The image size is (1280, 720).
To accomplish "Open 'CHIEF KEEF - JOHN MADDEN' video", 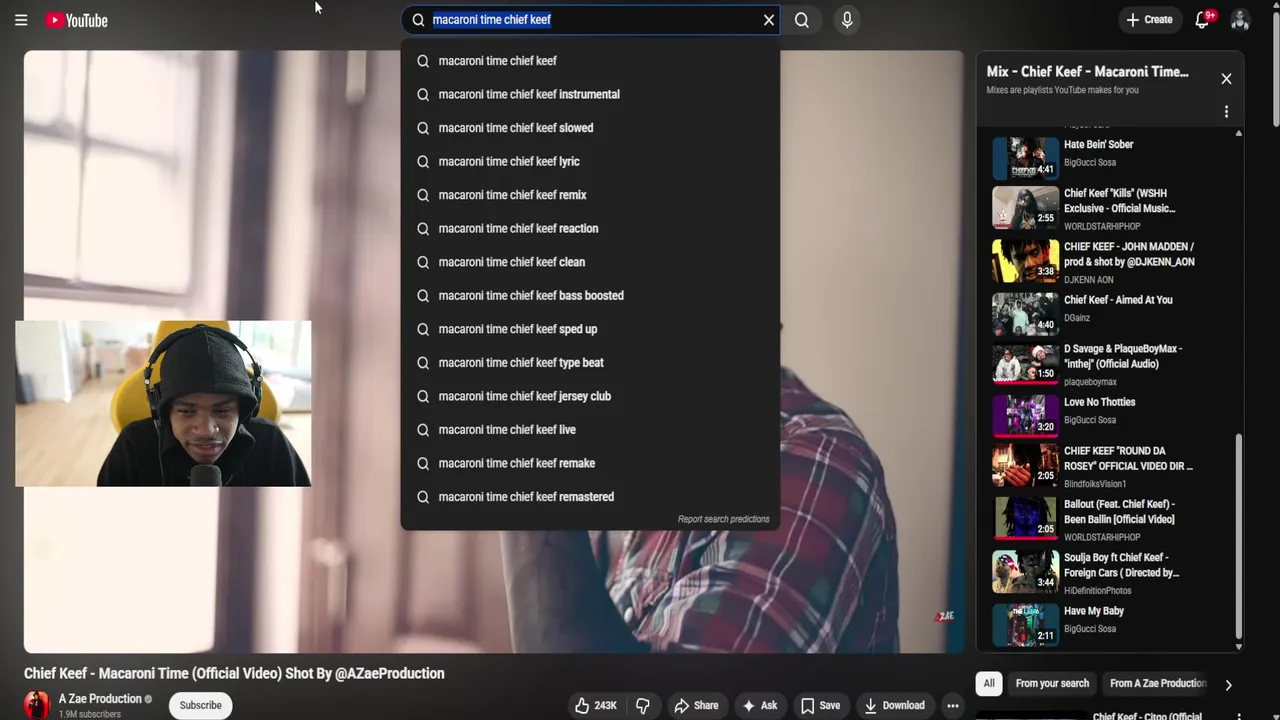I will pyautogui.click(x=1108, y=262).
